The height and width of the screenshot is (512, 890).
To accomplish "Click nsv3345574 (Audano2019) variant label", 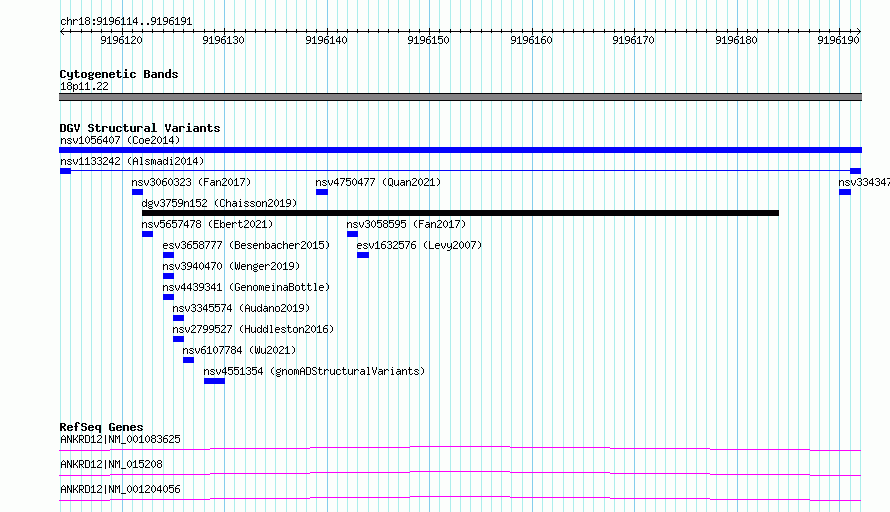I will (241, 308).
